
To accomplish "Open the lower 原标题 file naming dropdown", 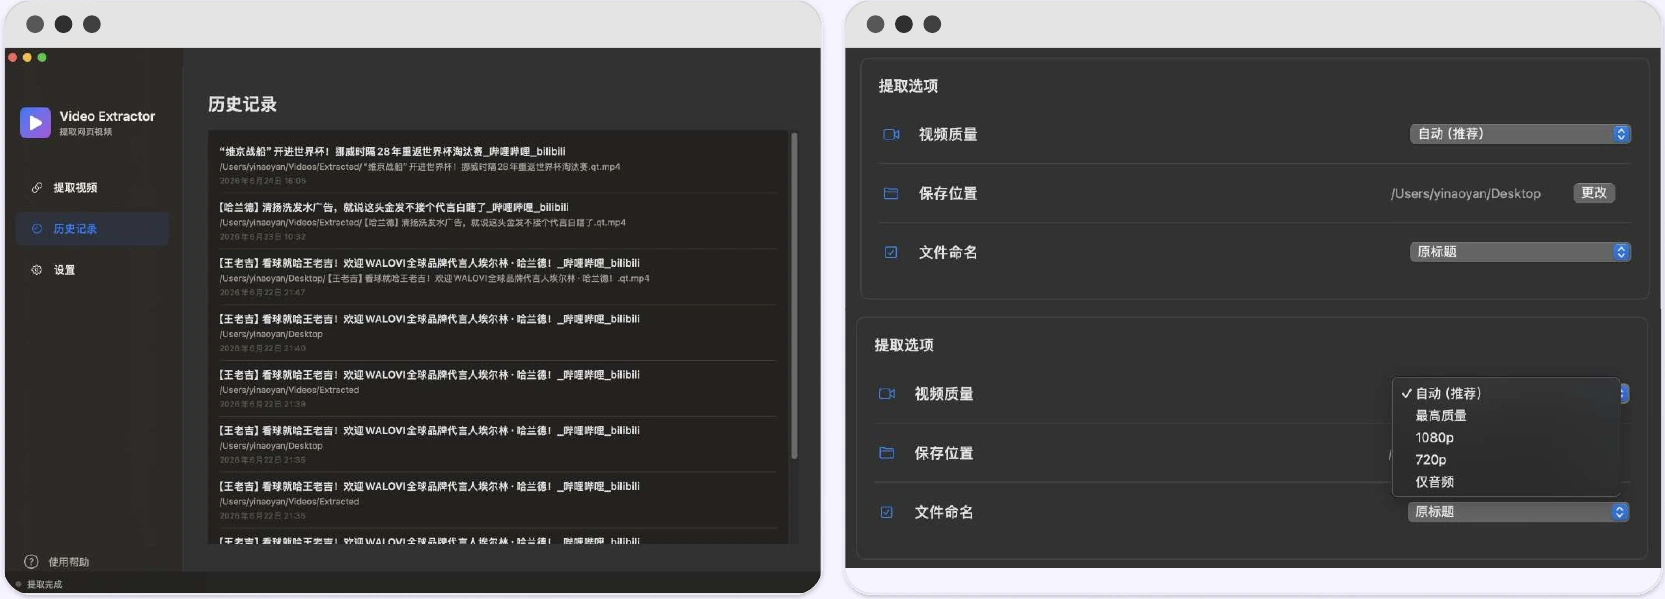I will click(x=1518, y=512).
